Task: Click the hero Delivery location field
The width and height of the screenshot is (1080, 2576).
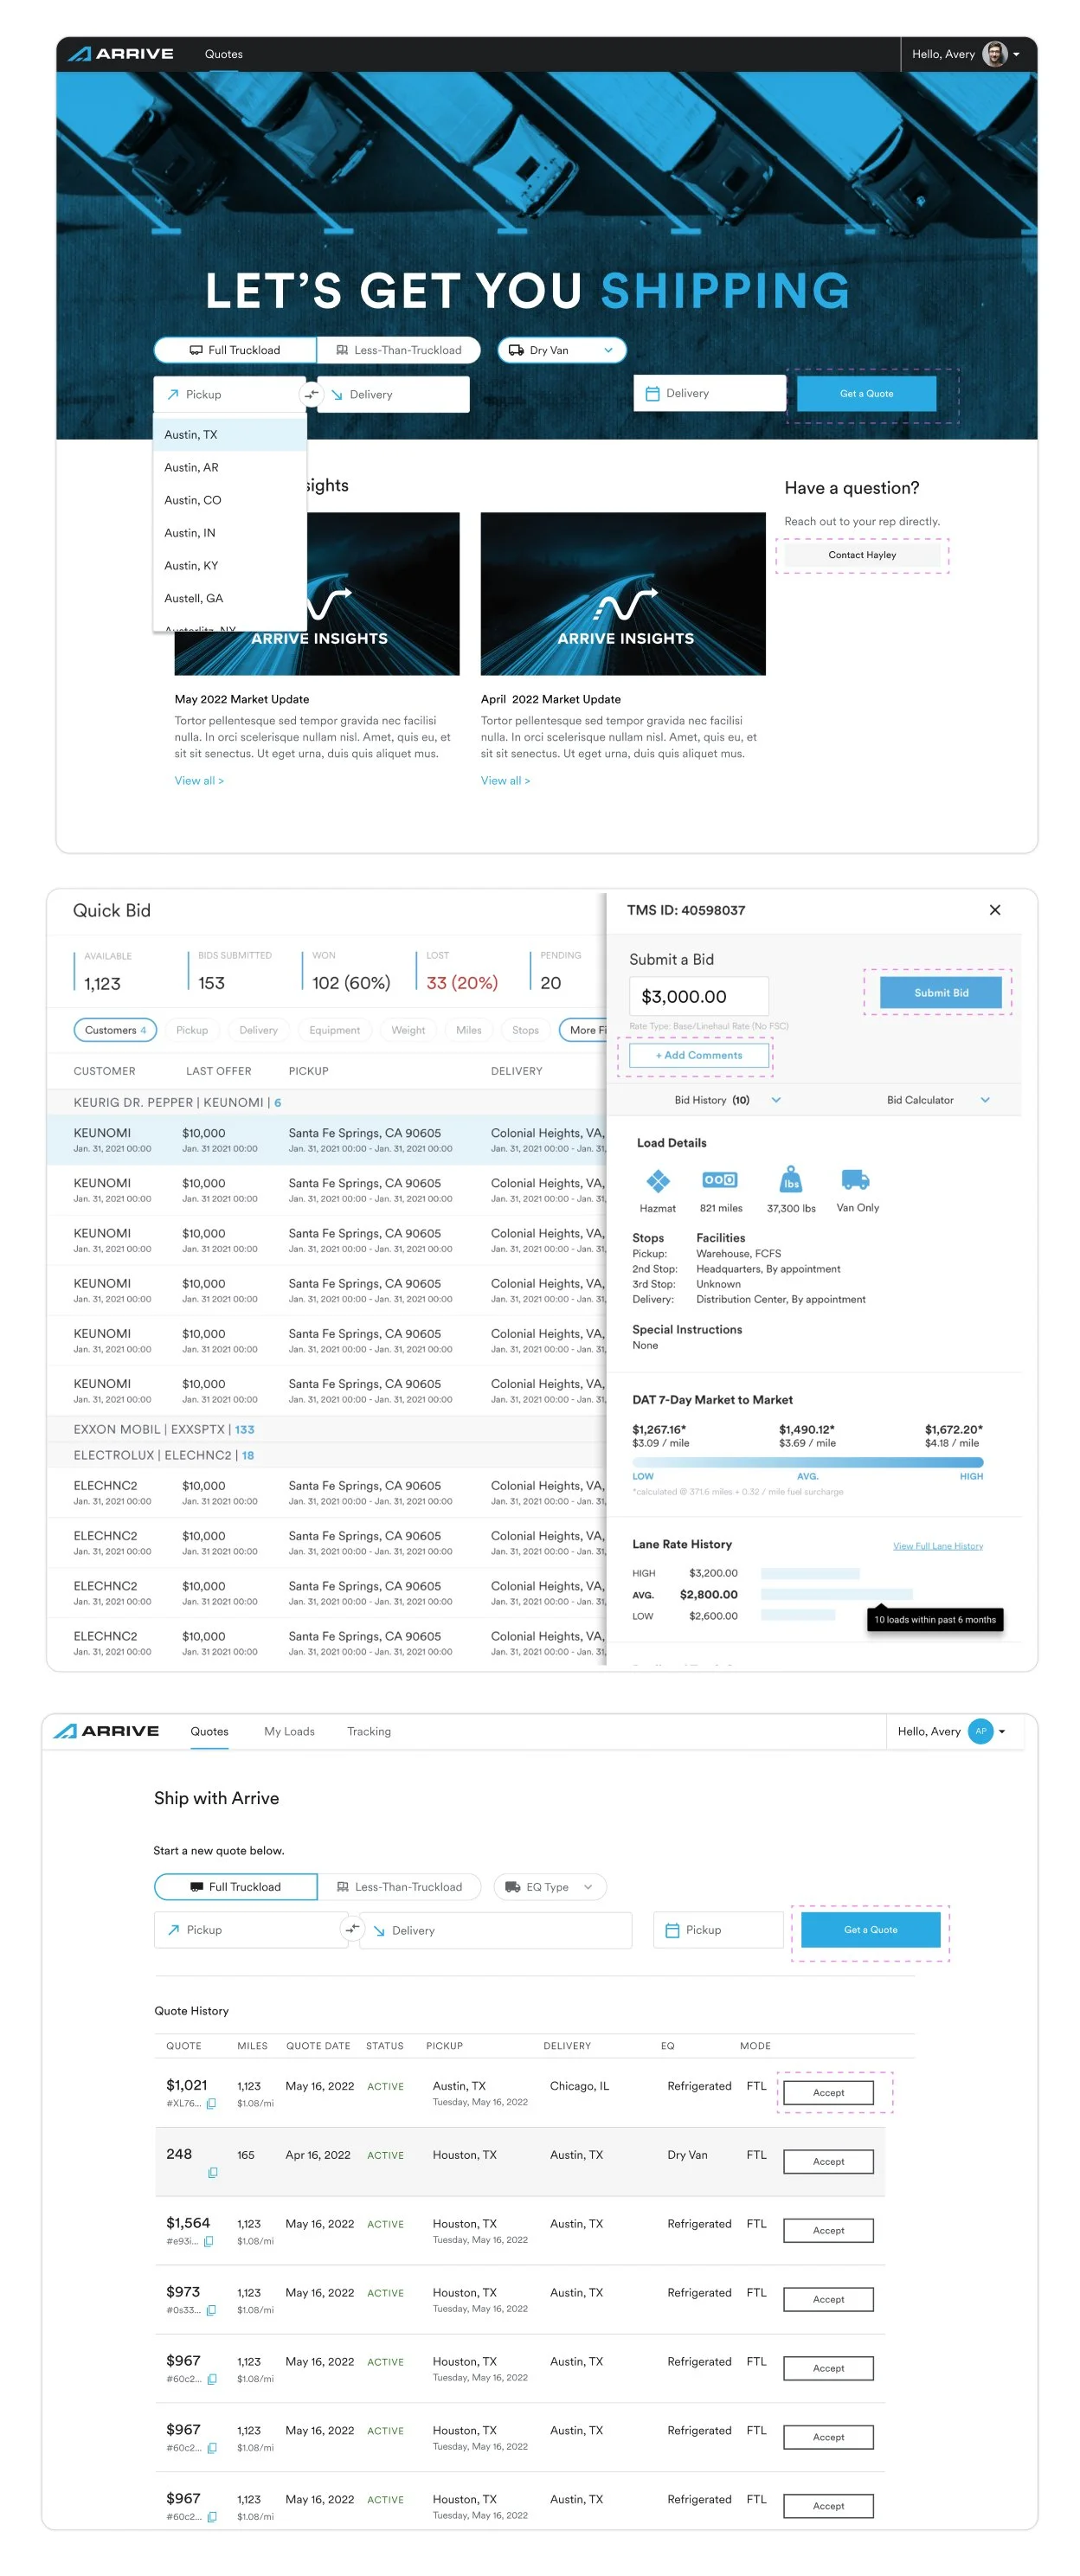Action: [x=394, y=394]
